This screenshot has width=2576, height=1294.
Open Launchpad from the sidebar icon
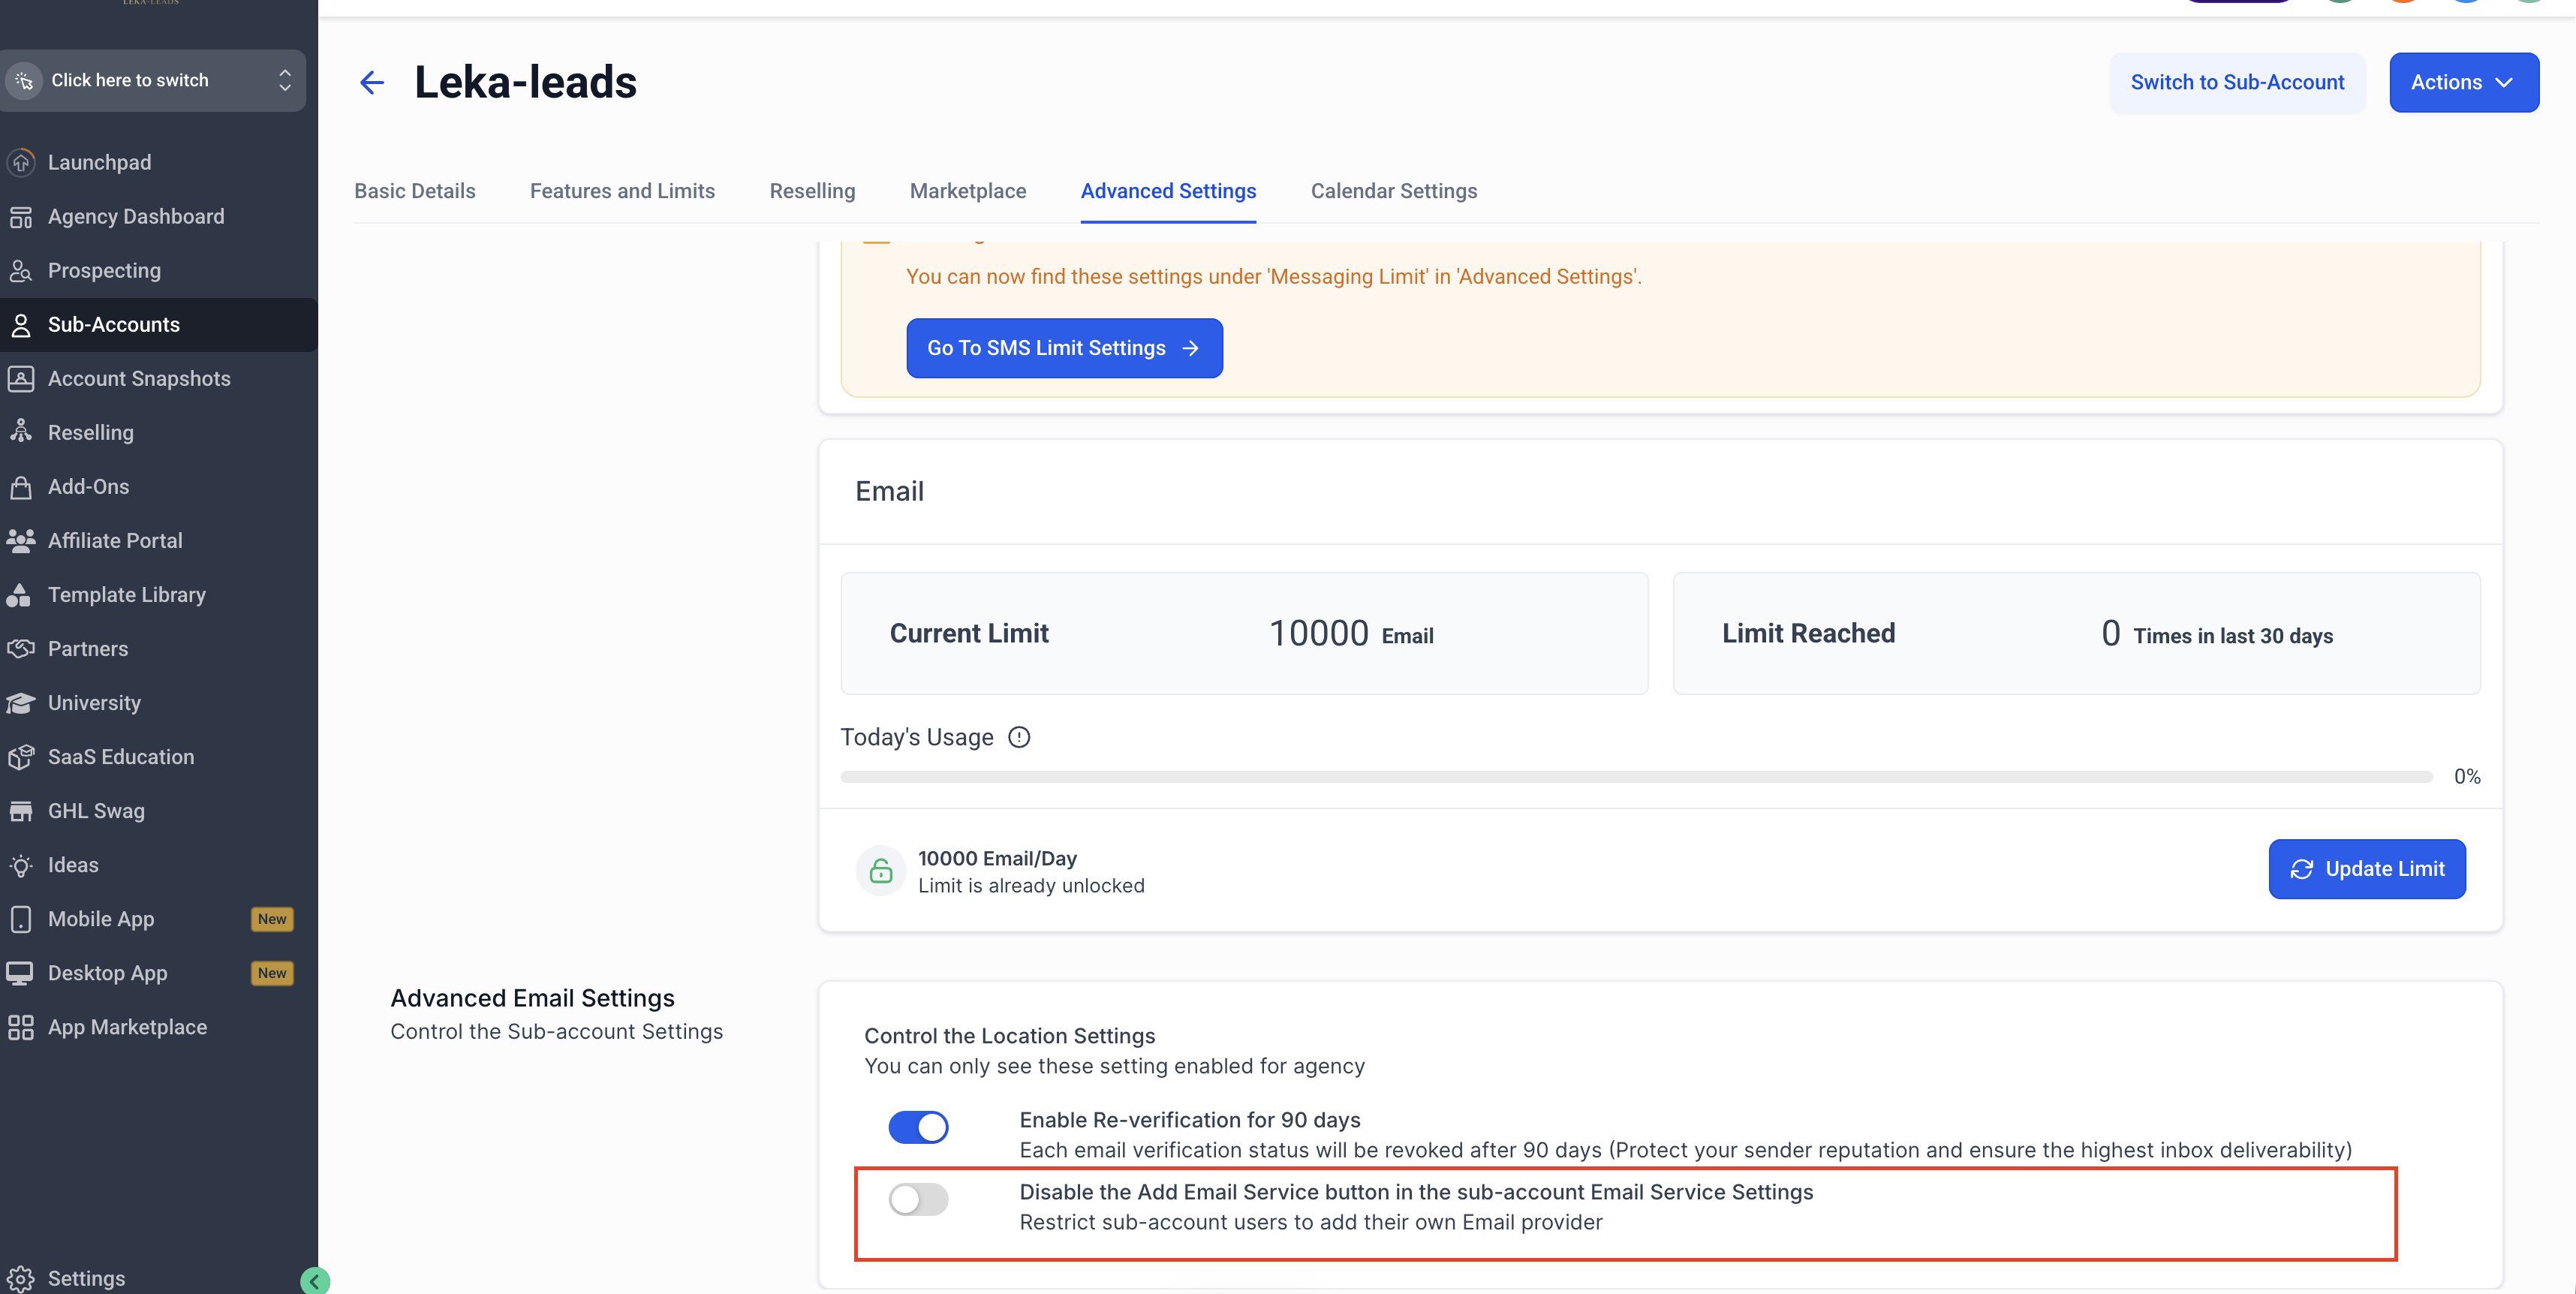(21, 162)
